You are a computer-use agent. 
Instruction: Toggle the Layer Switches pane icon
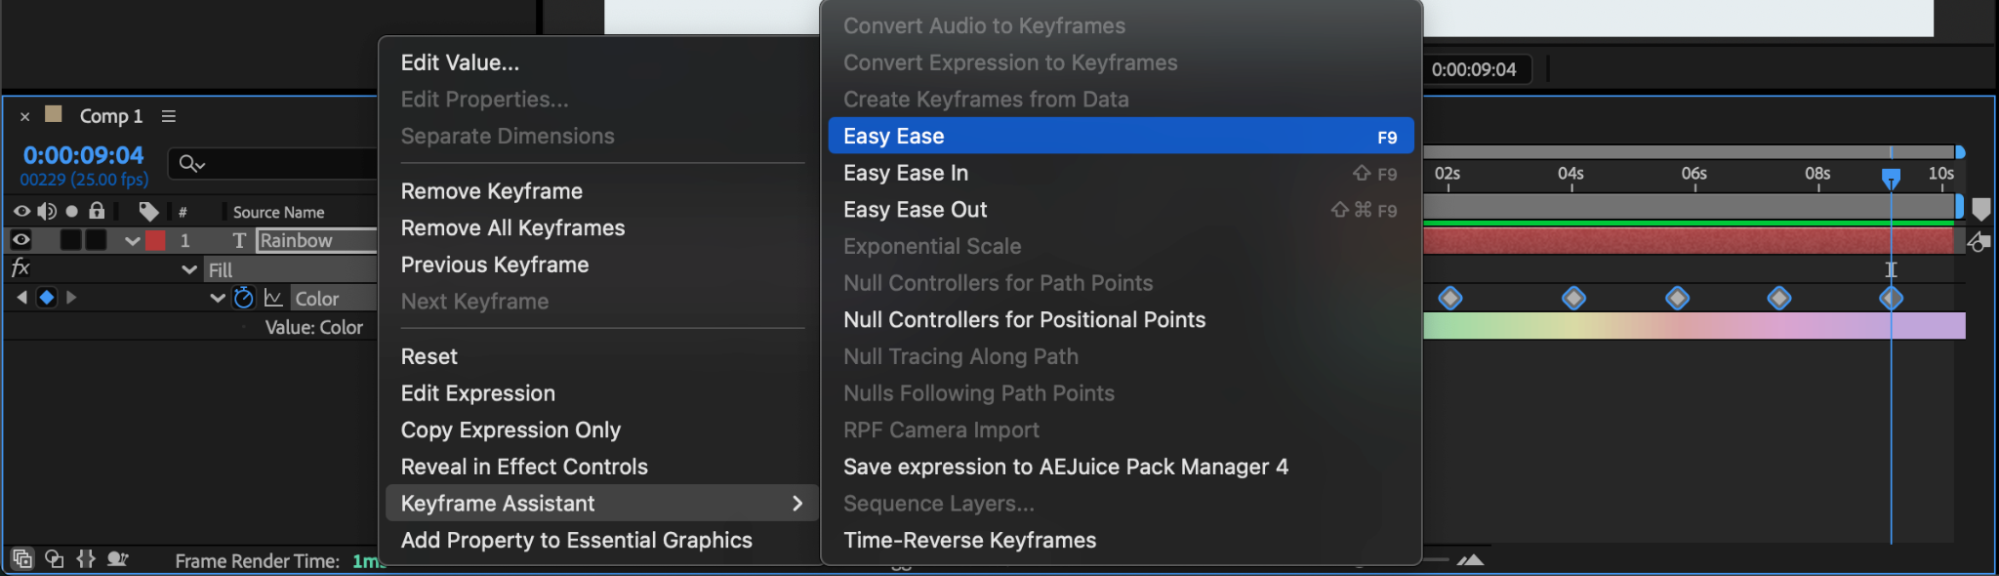coord(22,559)
